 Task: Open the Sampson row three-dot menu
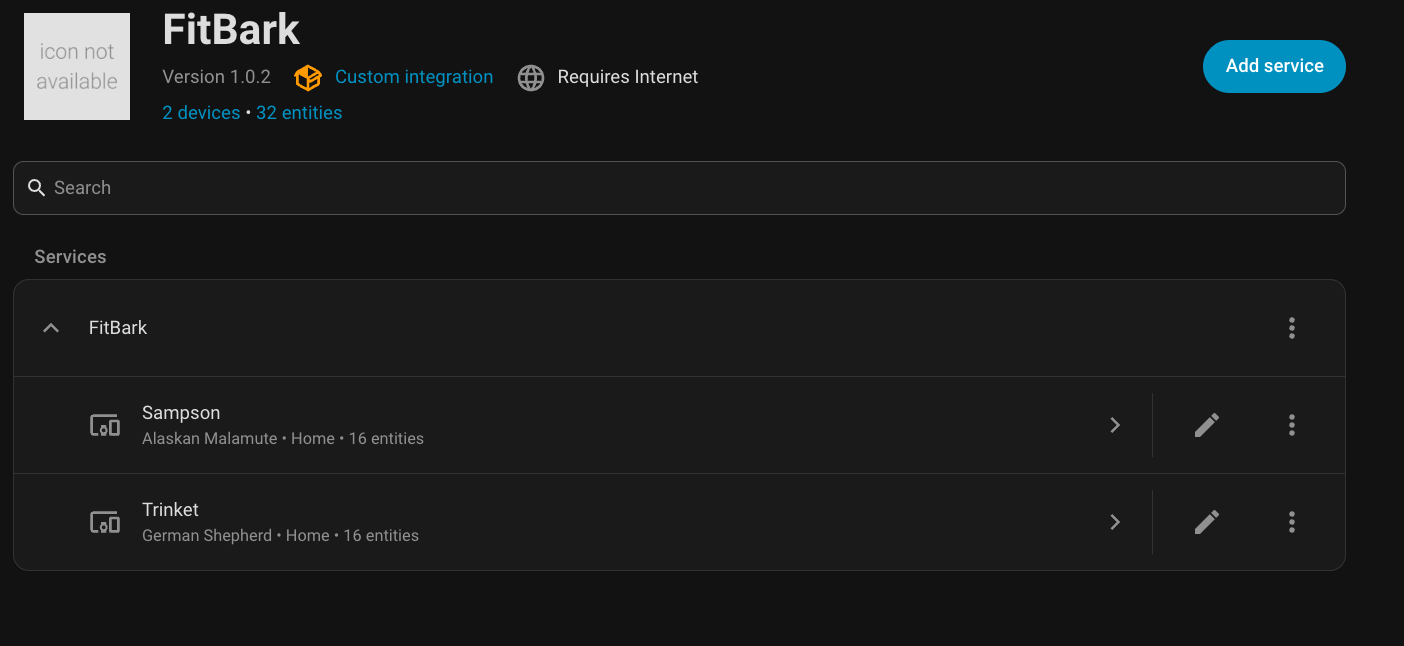[x=1292, y=425]
